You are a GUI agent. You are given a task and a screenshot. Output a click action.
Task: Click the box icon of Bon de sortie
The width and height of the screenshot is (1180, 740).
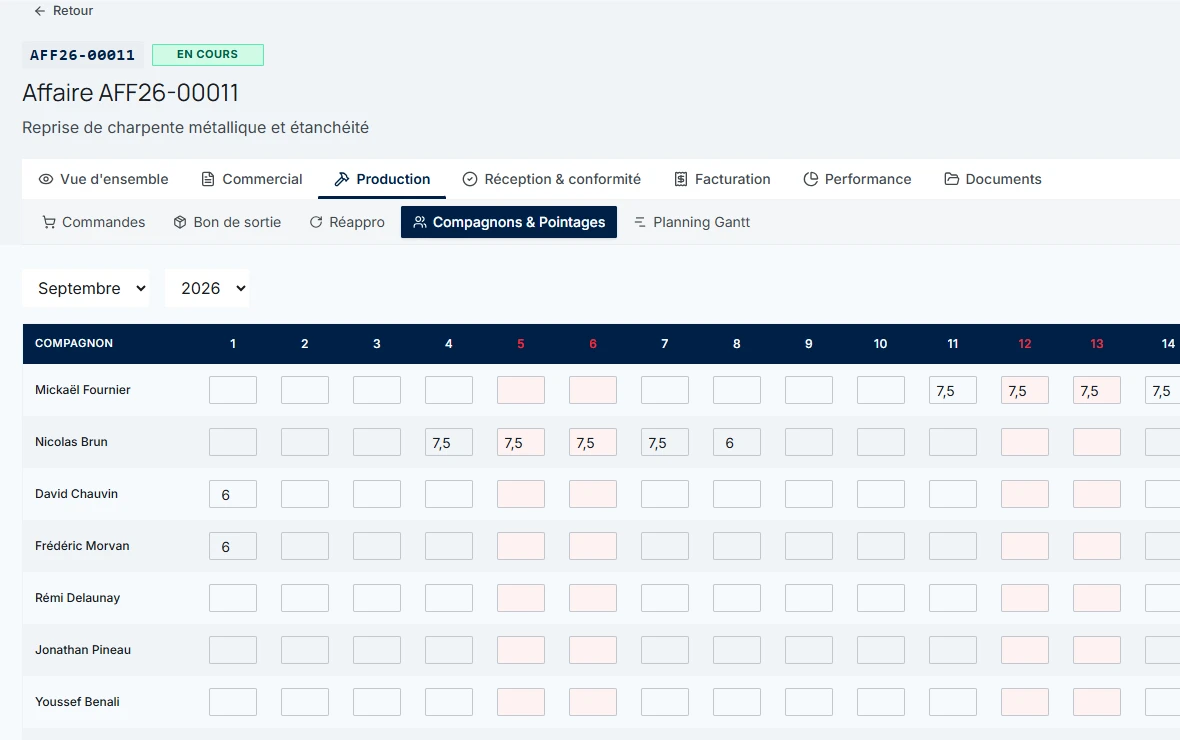click(x=180, y=222)
